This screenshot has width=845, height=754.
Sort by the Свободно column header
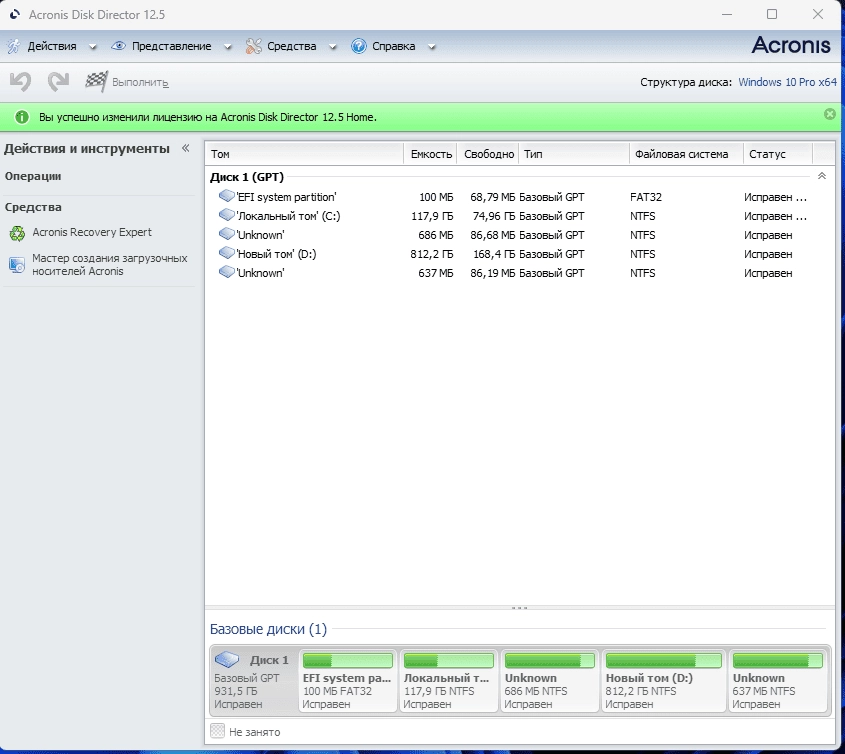click(x=488, y=154)
